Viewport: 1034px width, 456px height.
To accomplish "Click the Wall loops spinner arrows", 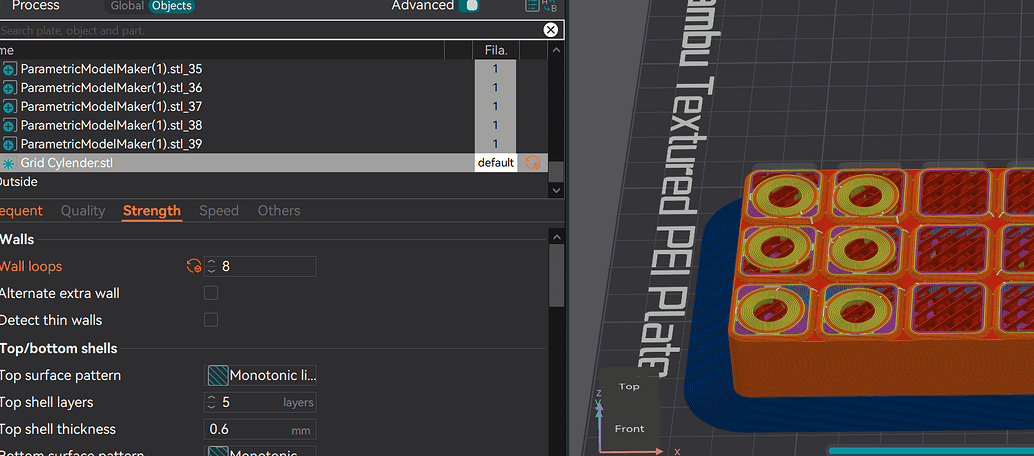I will pyautogui.click(x=211, y=267).
